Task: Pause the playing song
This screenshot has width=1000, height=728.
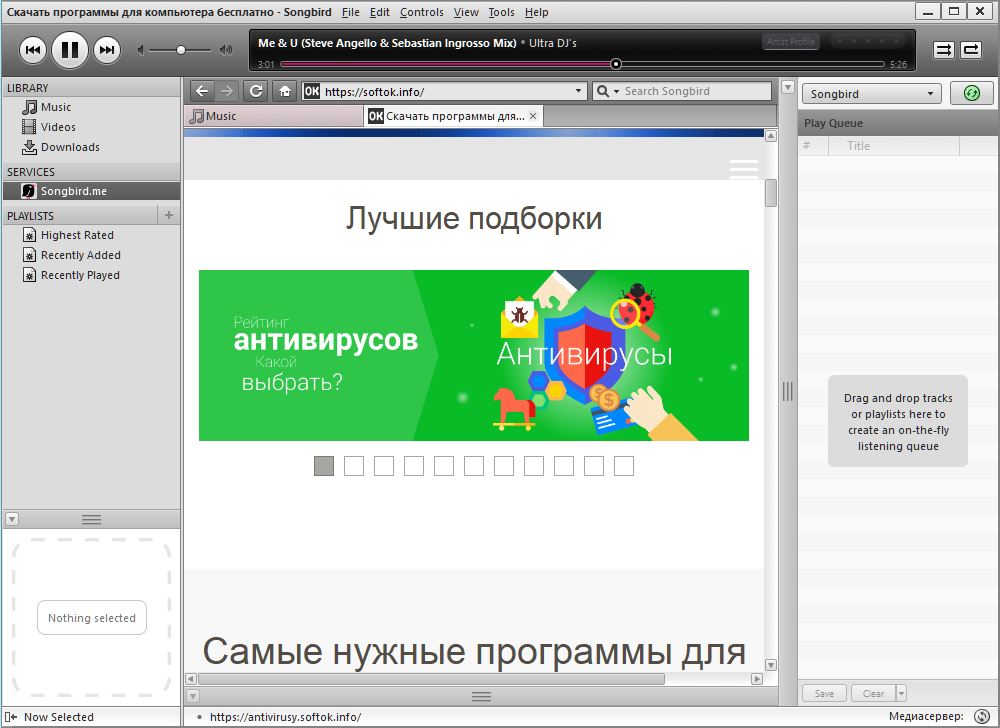Action: pyautogui.click(x=70, y=50)
